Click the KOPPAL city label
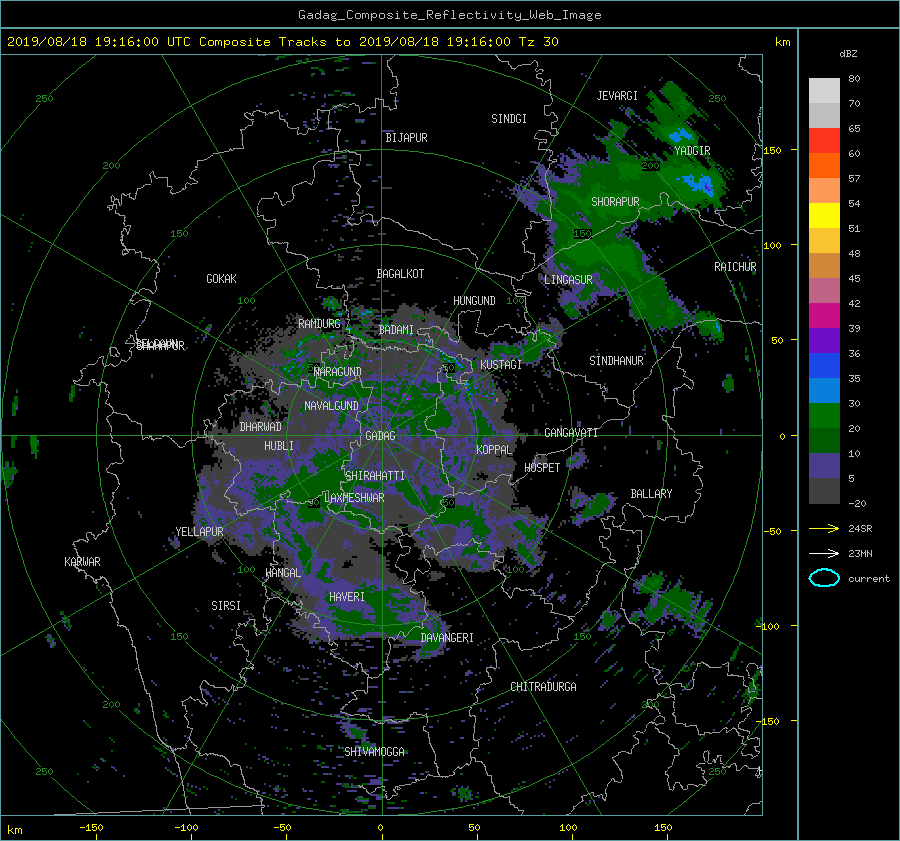The width and height of the screenshot is (900, 841). click(494, 449)
